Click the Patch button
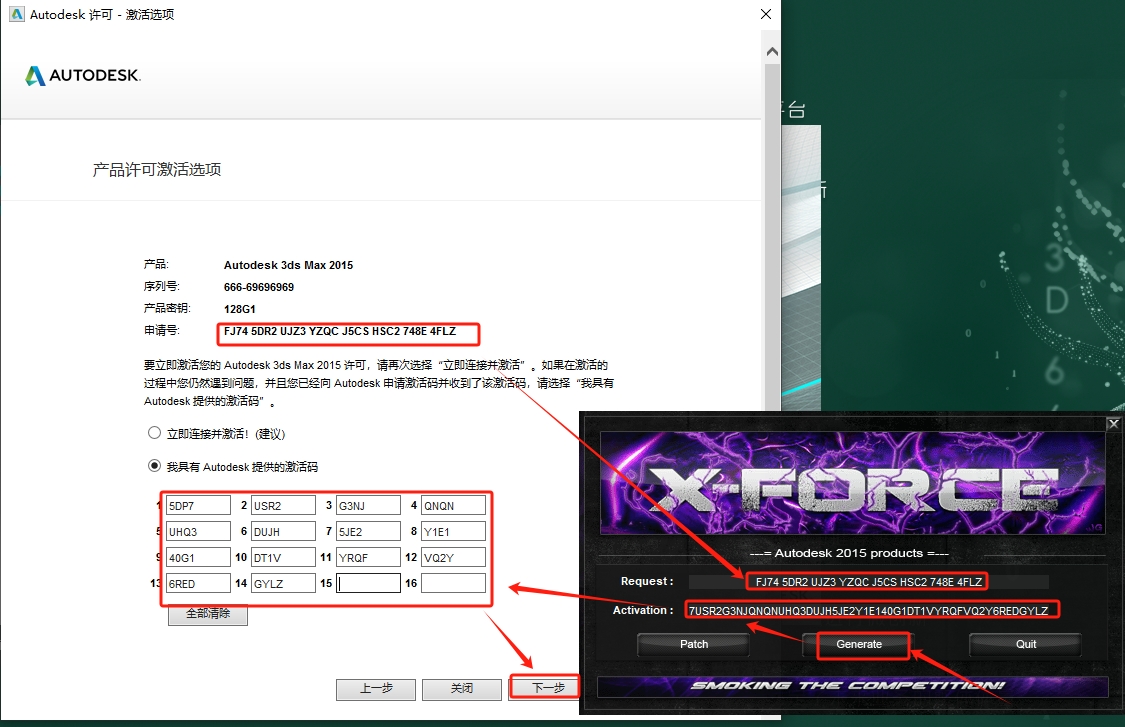1125x727 pixels. tap(693, 644)
